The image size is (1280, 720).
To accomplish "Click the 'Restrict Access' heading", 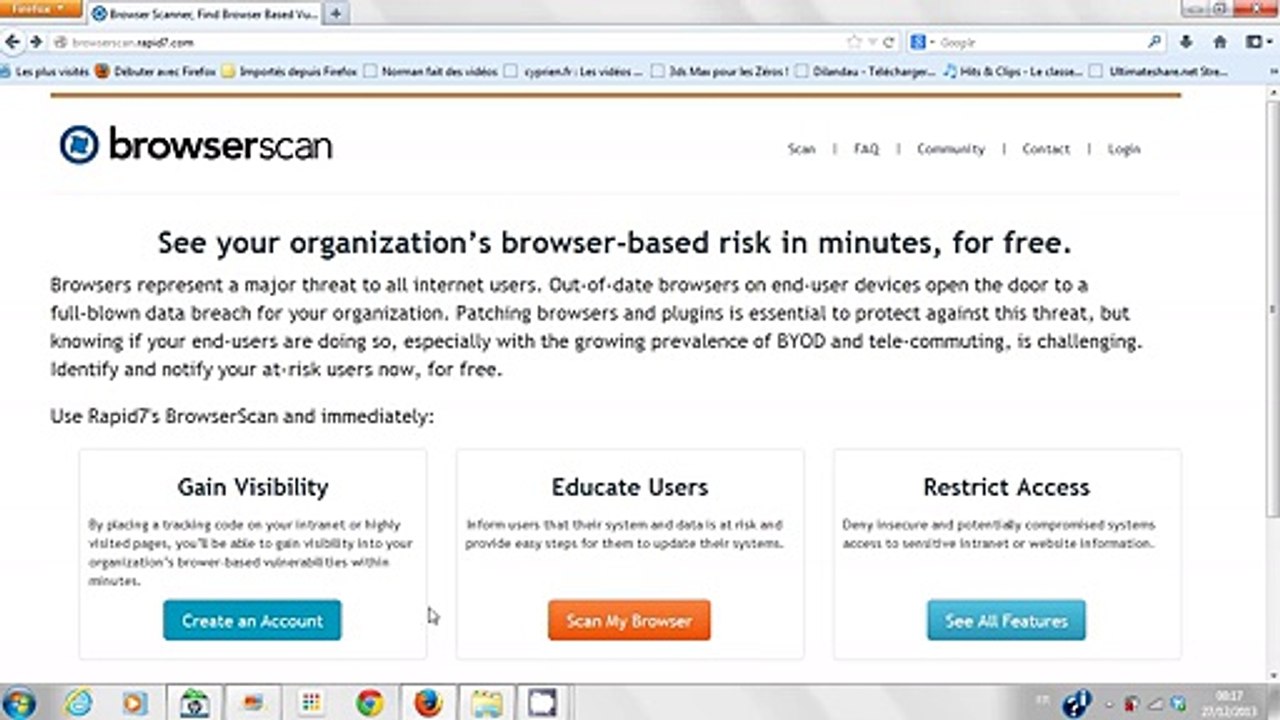I will 1006,487.
